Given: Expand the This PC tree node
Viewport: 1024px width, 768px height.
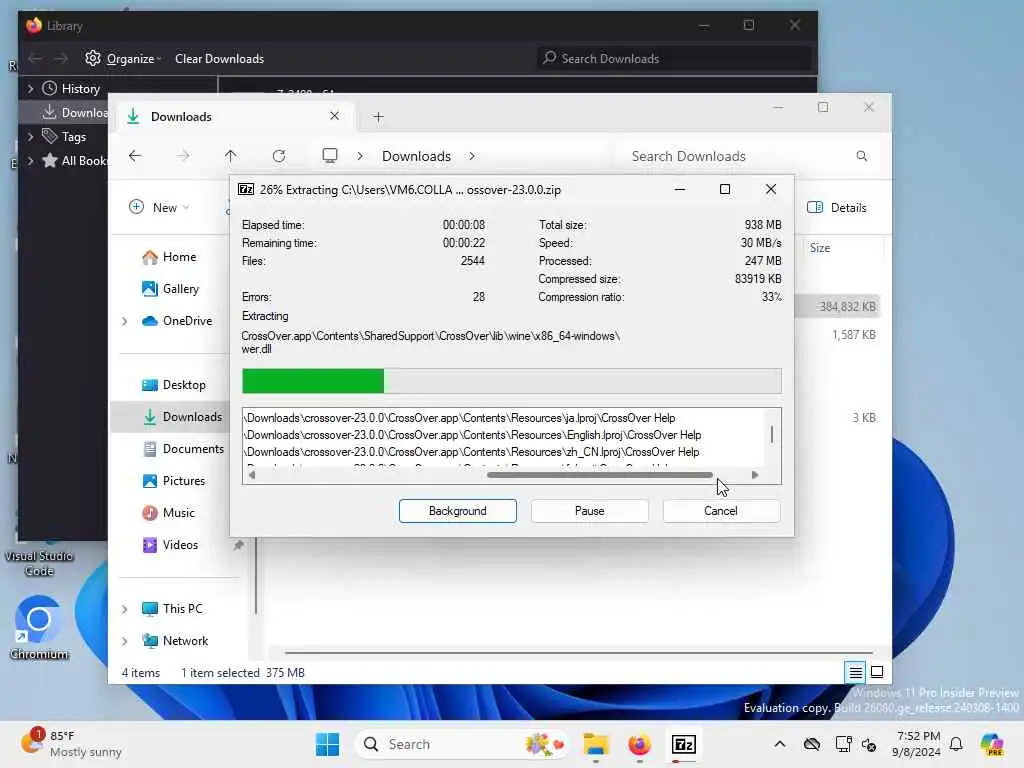Looking at the screenshot, I should [x=125, y=609].
